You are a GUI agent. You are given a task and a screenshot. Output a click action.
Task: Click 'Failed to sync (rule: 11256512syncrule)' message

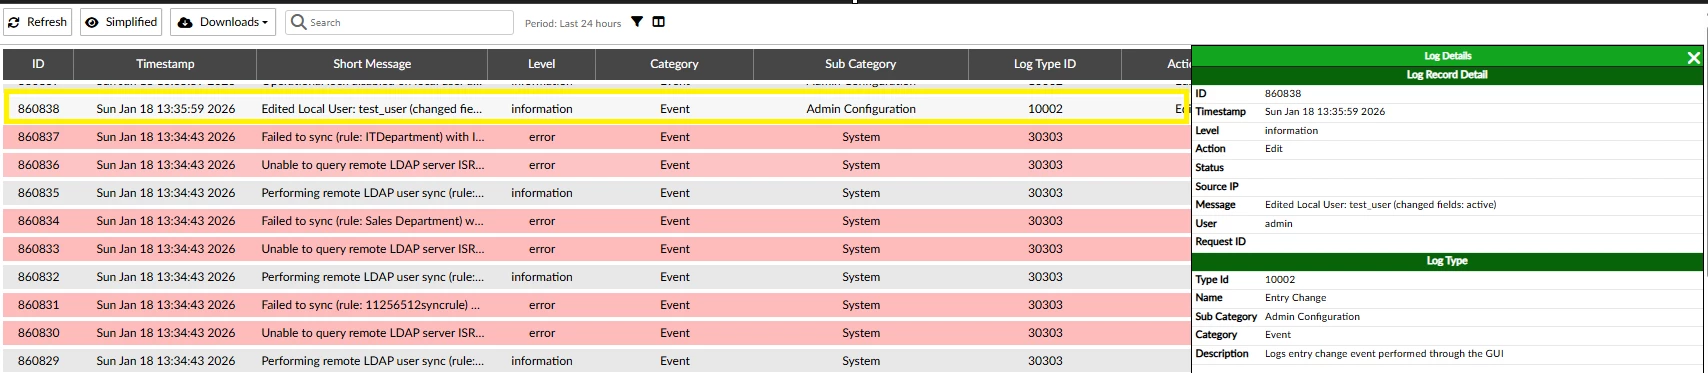pyautogui.click(x=372, y=305)
